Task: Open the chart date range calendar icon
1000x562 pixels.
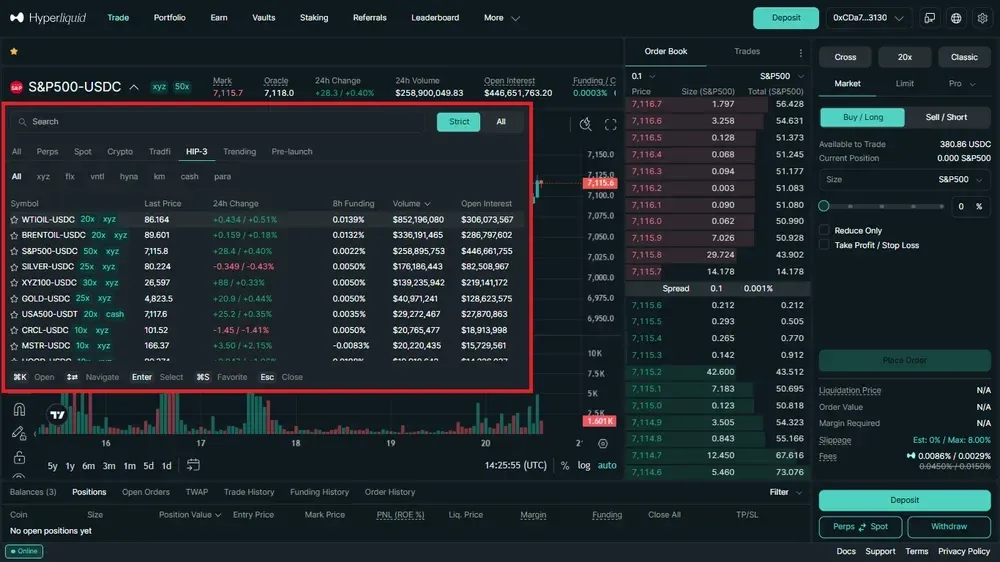Action: click(x=193, y=465)
